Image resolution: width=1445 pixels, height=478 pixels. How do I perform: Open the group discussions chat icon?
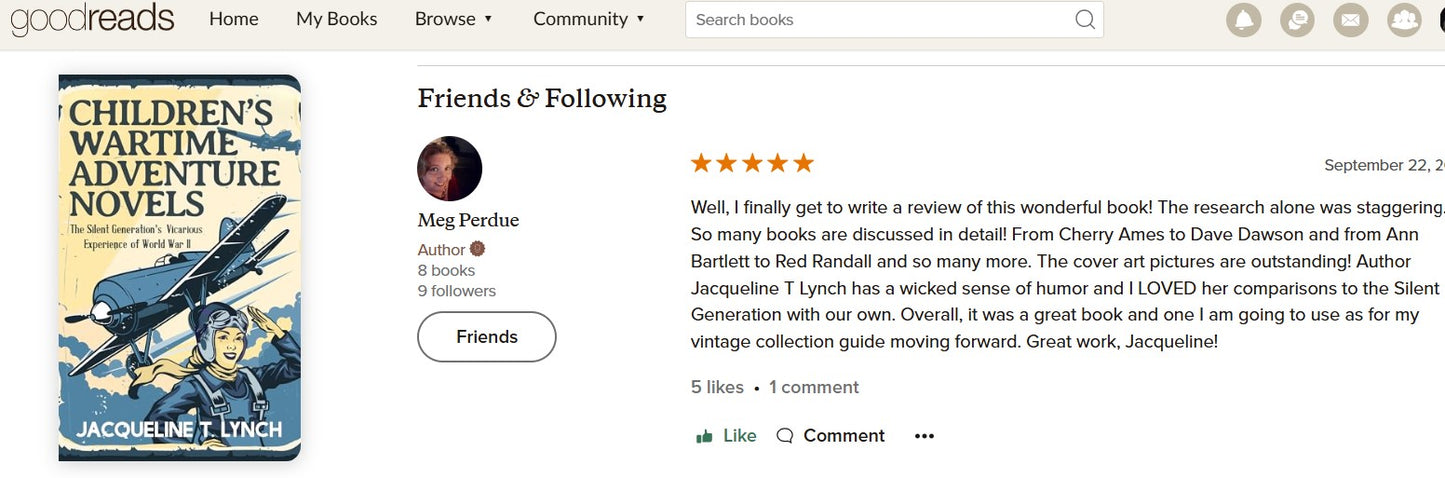pyautogui.click(x=1297, y=20)
